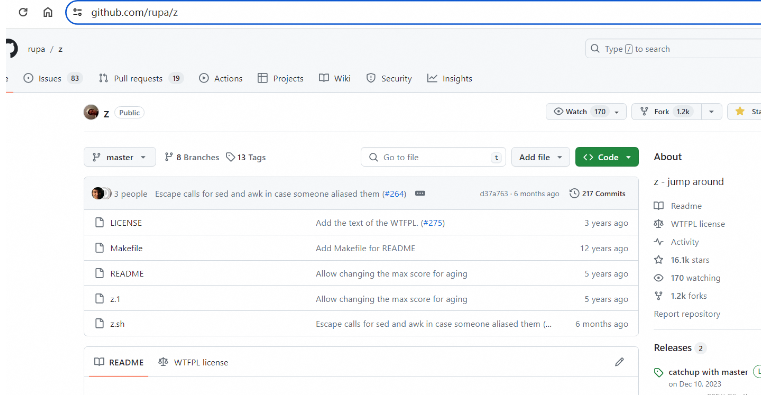
Task: Reload the page with the browser refresh icon
Action: tap(23, 12)
